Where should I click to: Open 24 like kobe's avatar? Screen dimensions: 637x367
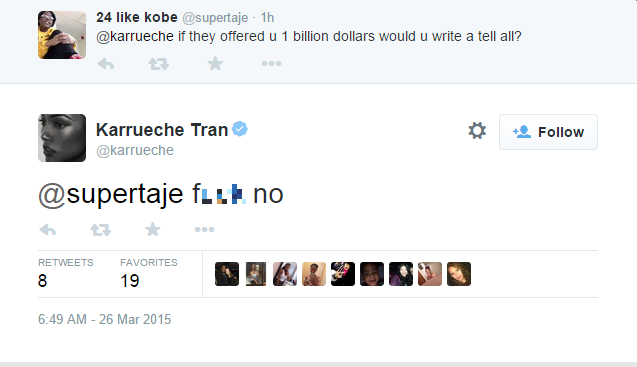62,35
